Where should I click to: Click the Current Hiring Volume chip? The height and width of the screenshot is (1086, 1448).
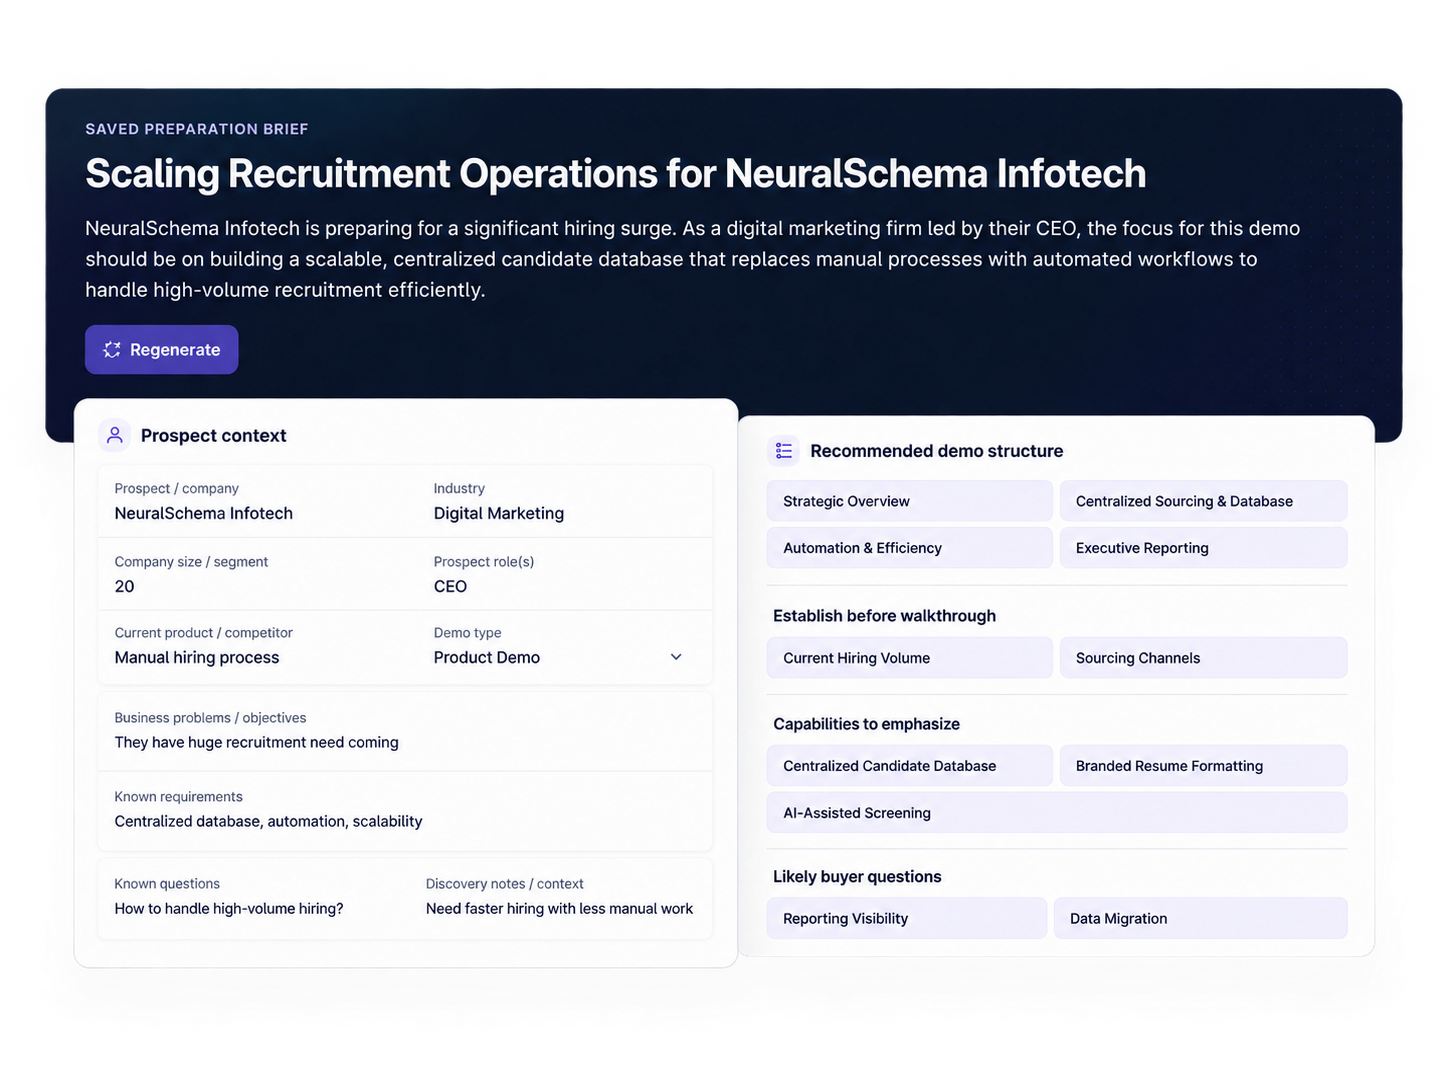pos(910,658)
